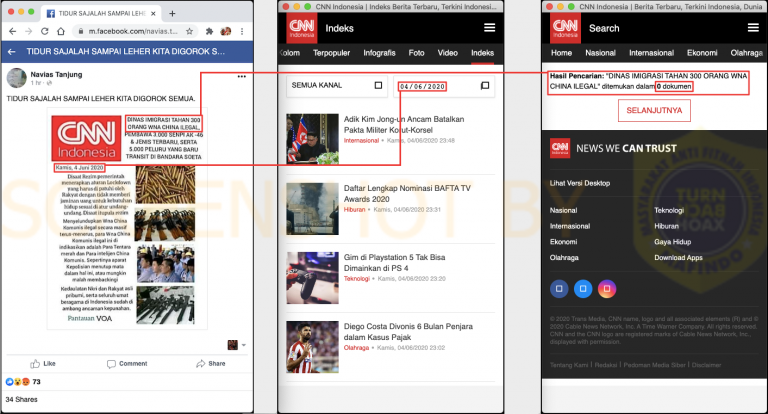Click small CNN logo beside NEWS WE CAN TRUST
Viewport: 768px width, 414px height.
click(560, 148)
